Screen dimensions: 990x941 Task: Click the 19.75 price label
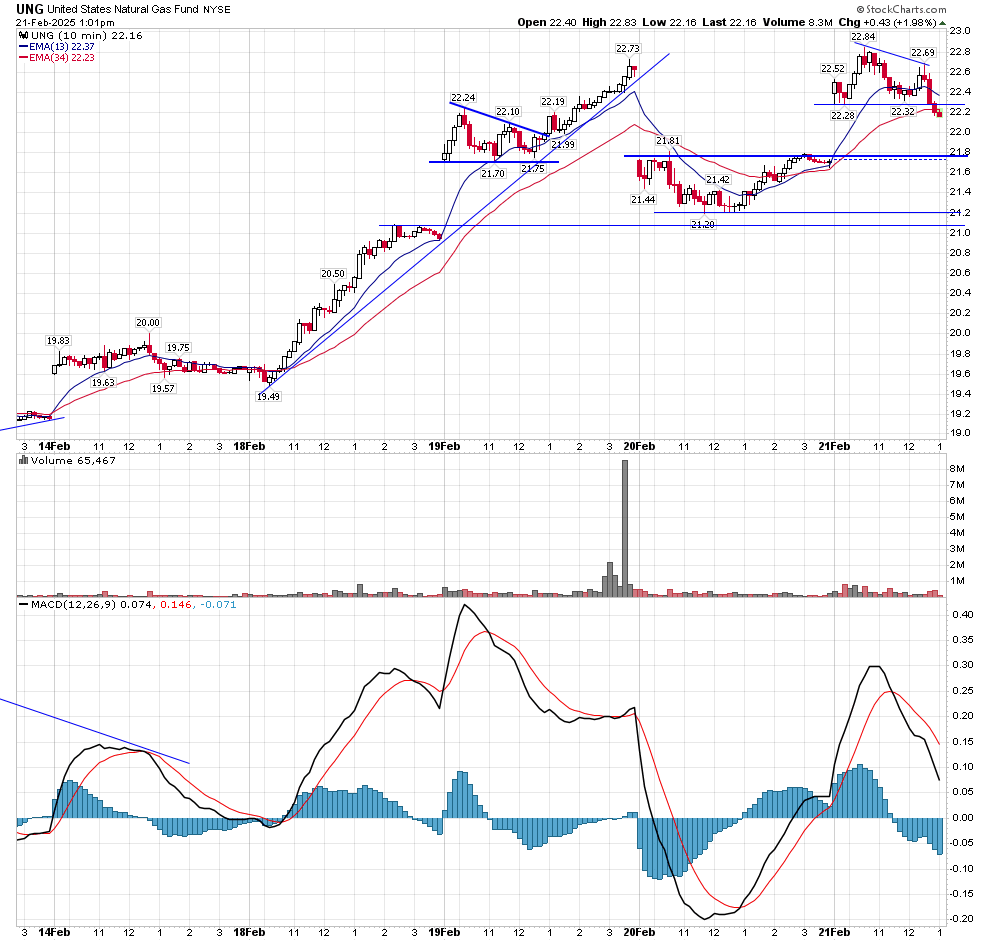tap(178, 347)
